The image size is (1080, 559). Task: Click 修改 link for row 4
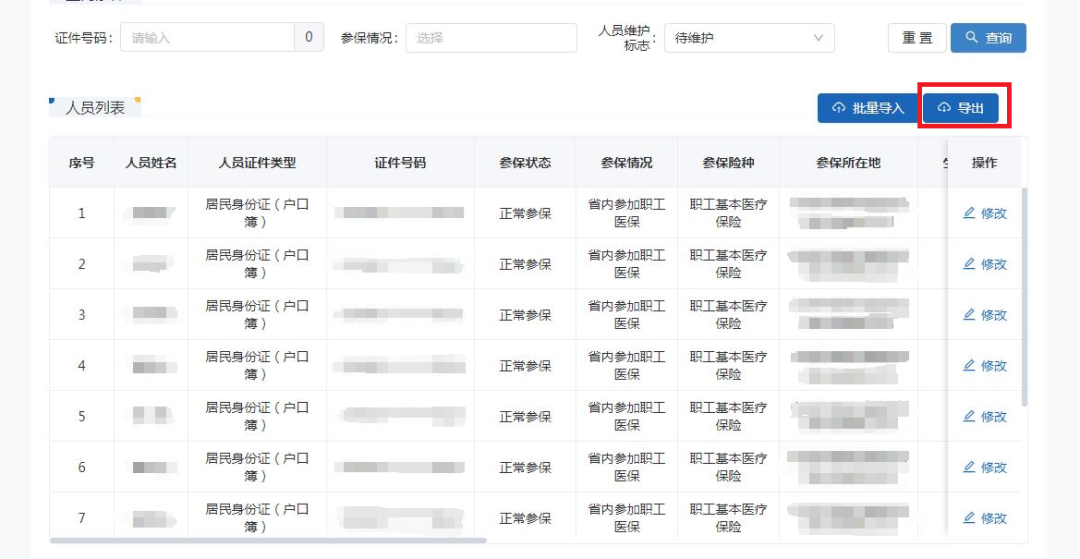tap(985, 366)
